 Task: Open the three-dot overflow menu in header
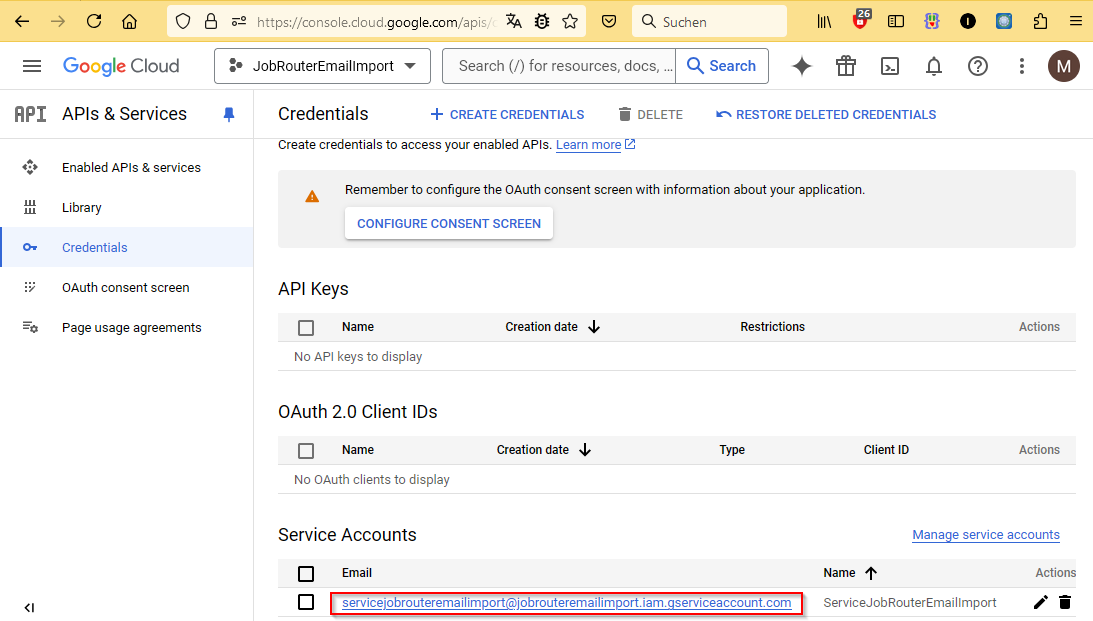tap(1021, 66)
